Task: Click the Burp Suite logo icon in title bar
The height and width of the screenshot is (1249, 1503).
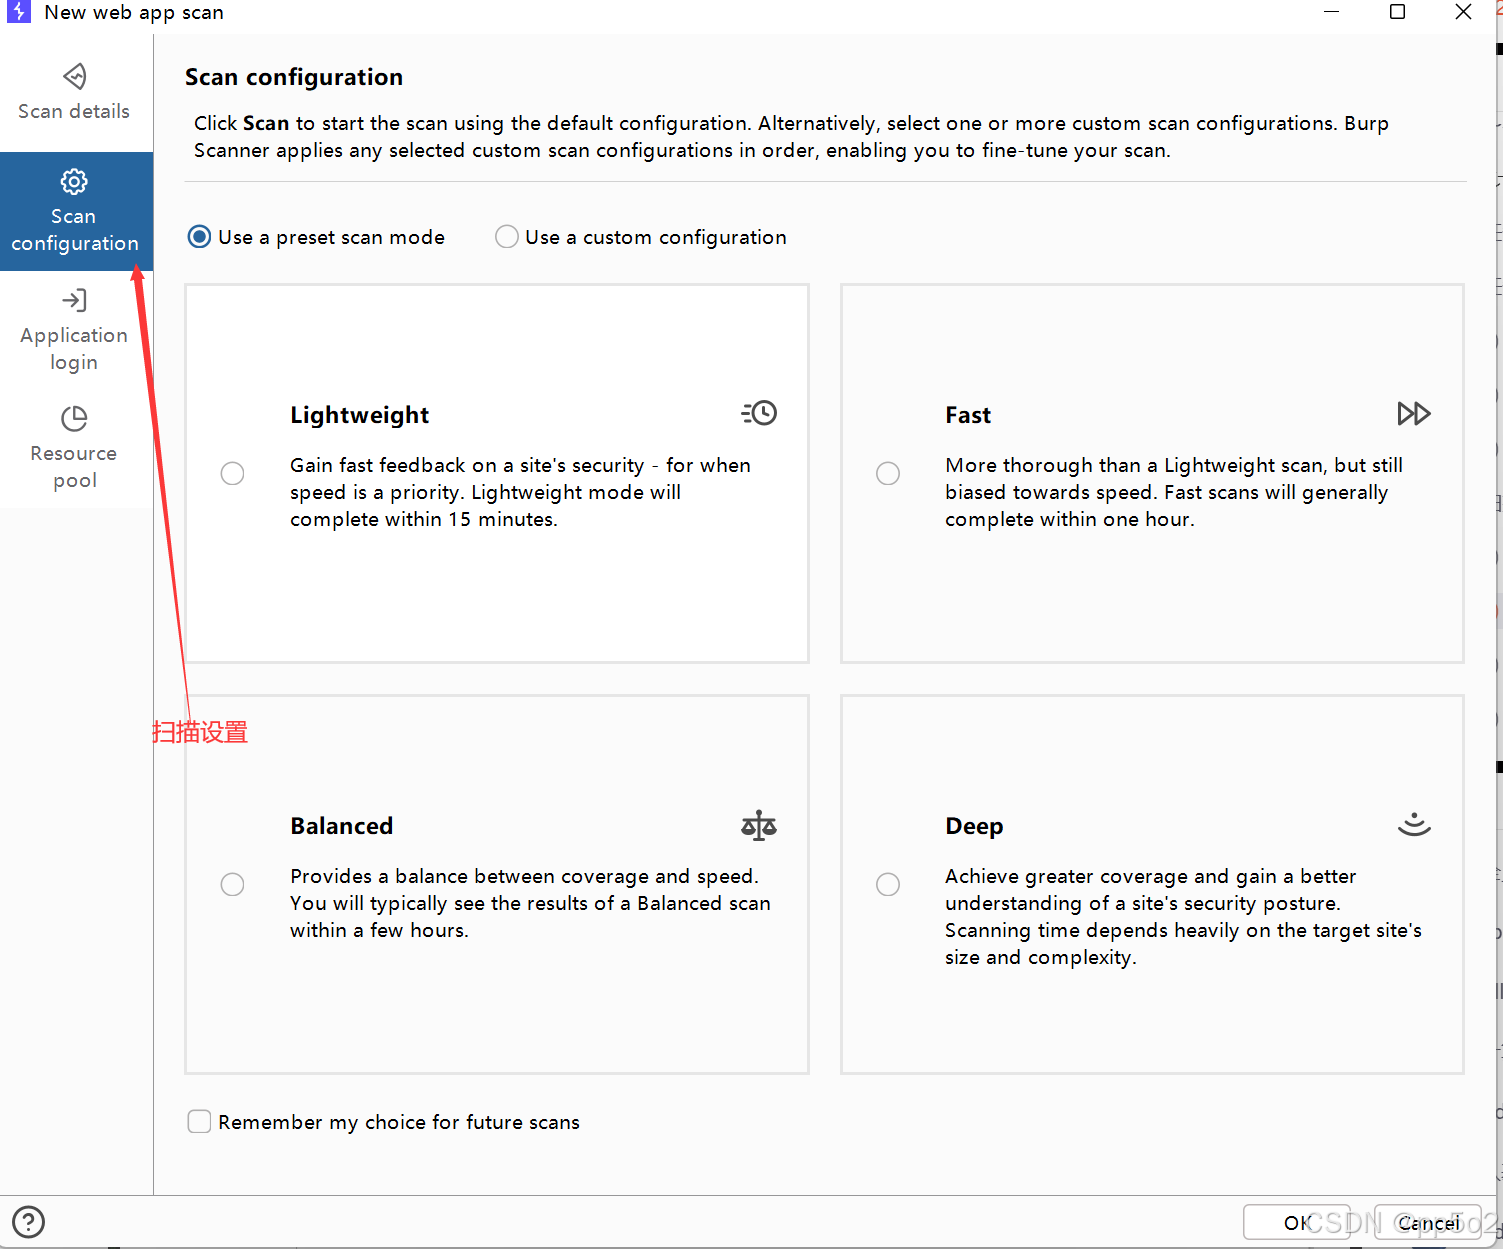Action: pyautogui.click(x=19, y=12)
